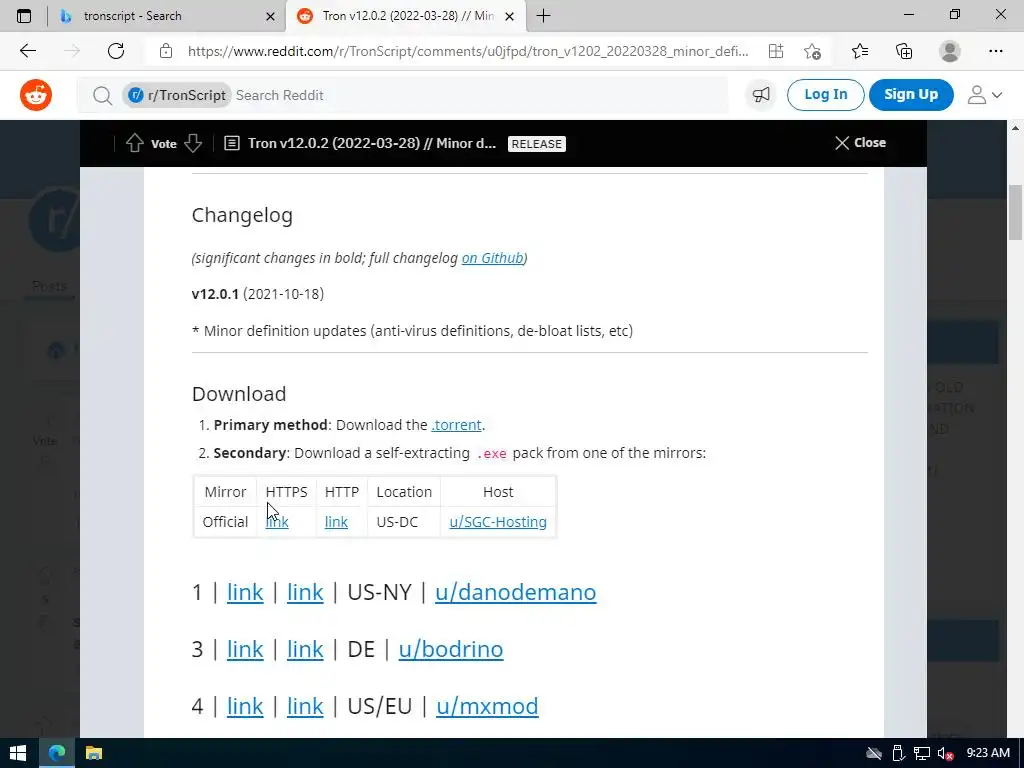Click the safely remove hardware tray icon
1024x768 pixels.
click(x=898, y=754)
